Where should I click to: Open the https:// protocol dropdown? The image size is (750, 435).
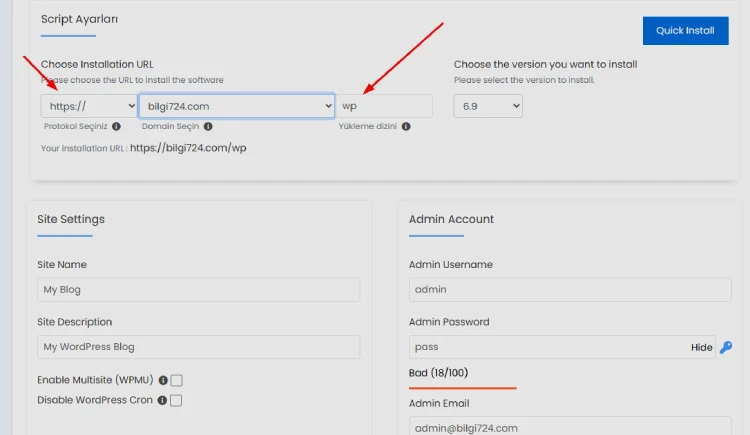point(89,106)
